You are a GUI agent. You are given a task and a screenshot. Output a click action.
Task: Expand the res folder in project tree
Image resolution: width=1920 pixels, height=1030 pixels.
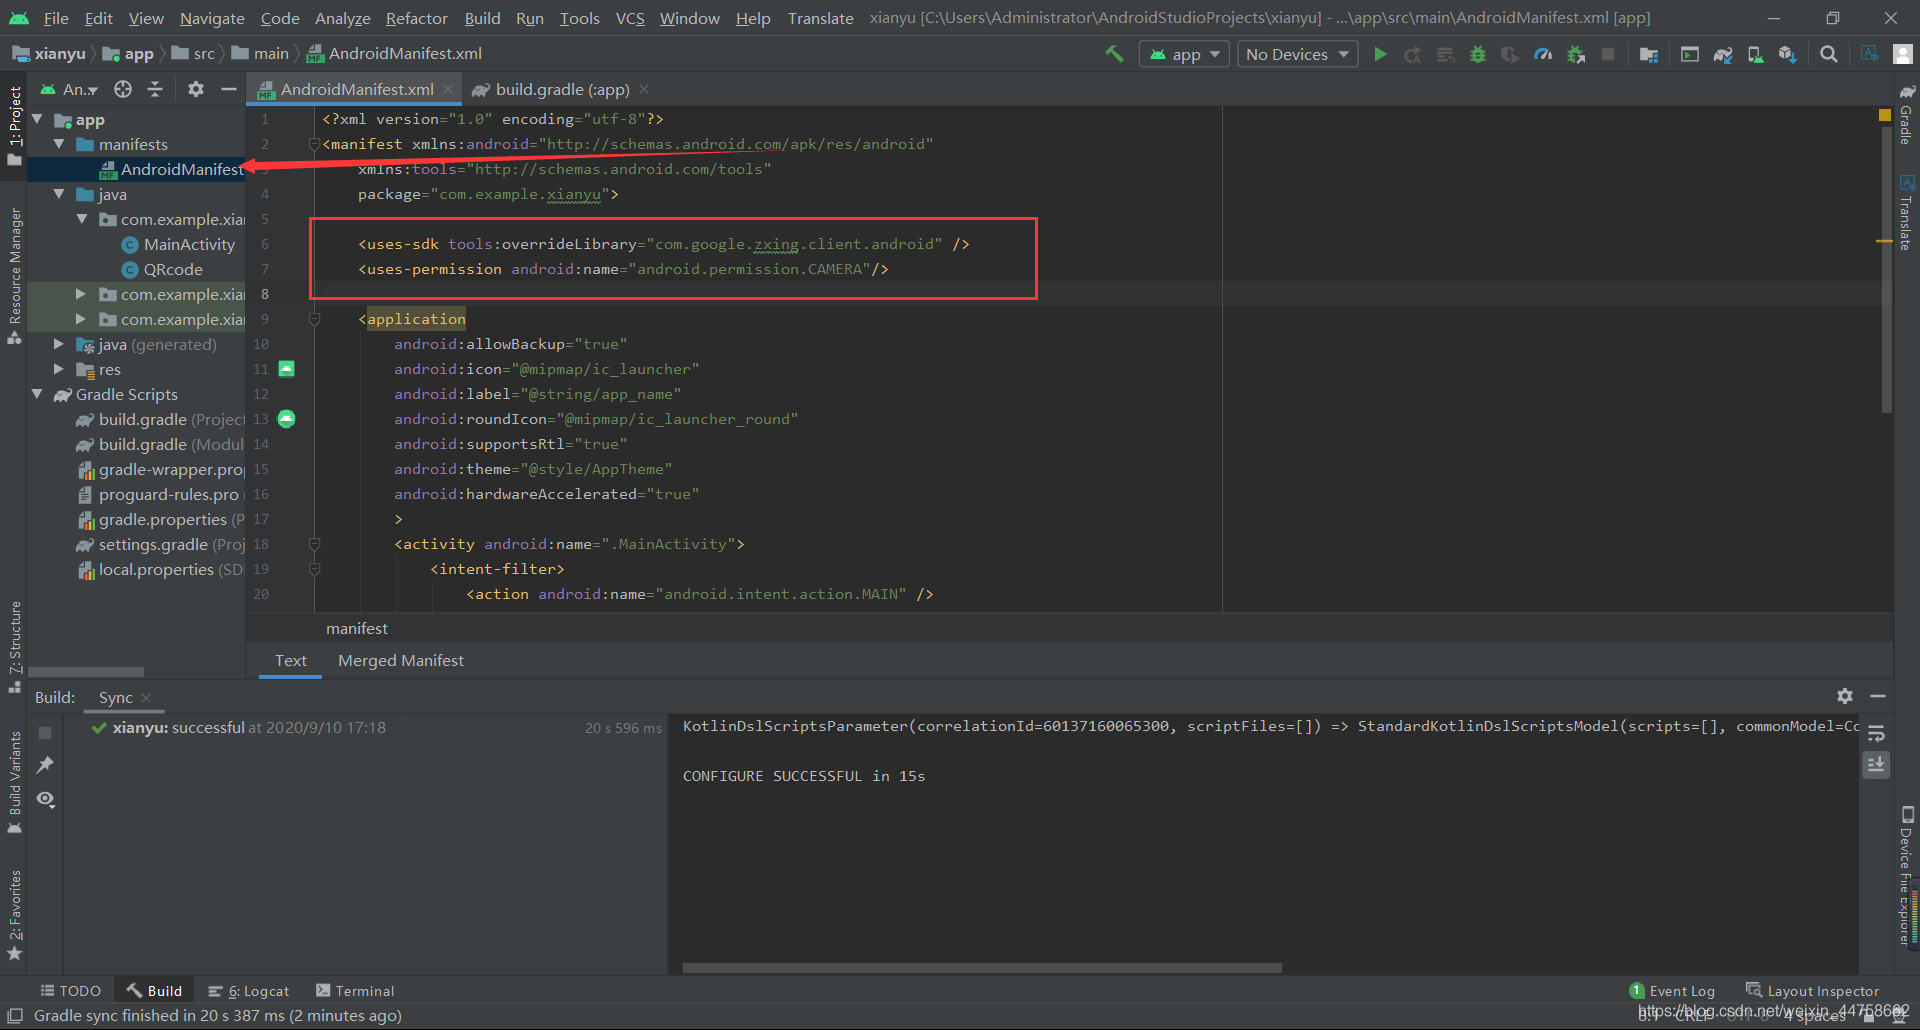click(x=59, y=370)
